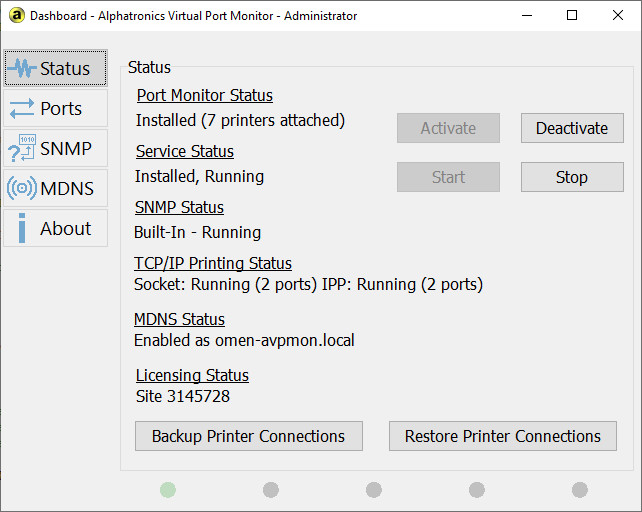Screen dimensions: 642x512
Task: Click 'Installed (7 printers attached)' text
Action: tap(240, 120)
